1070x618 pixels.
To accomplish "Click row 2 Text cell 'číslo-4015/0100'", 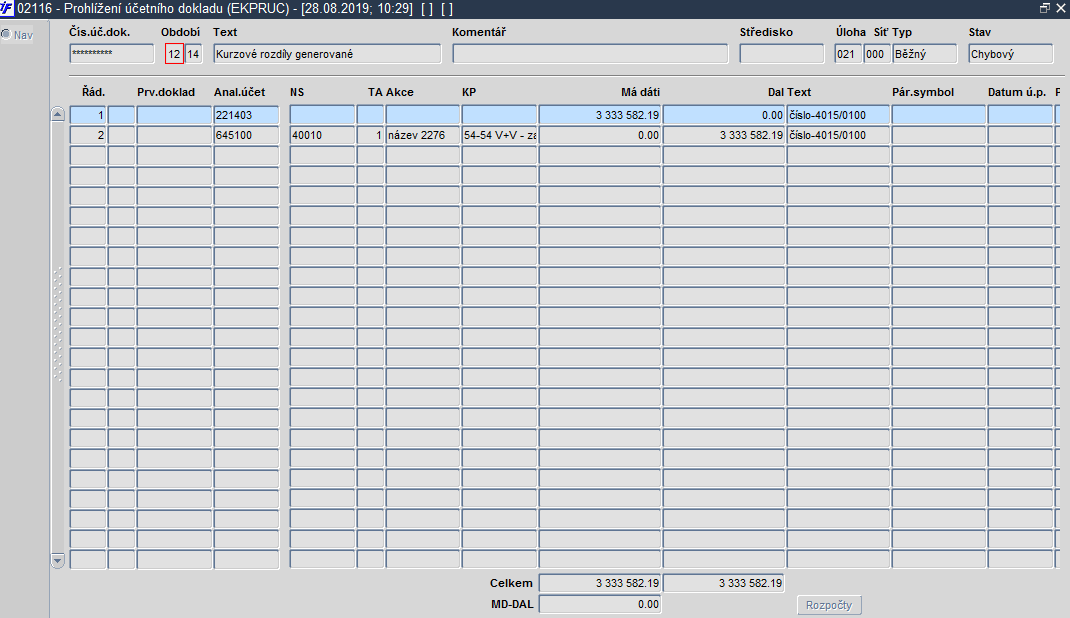I will tap(838, 135).
